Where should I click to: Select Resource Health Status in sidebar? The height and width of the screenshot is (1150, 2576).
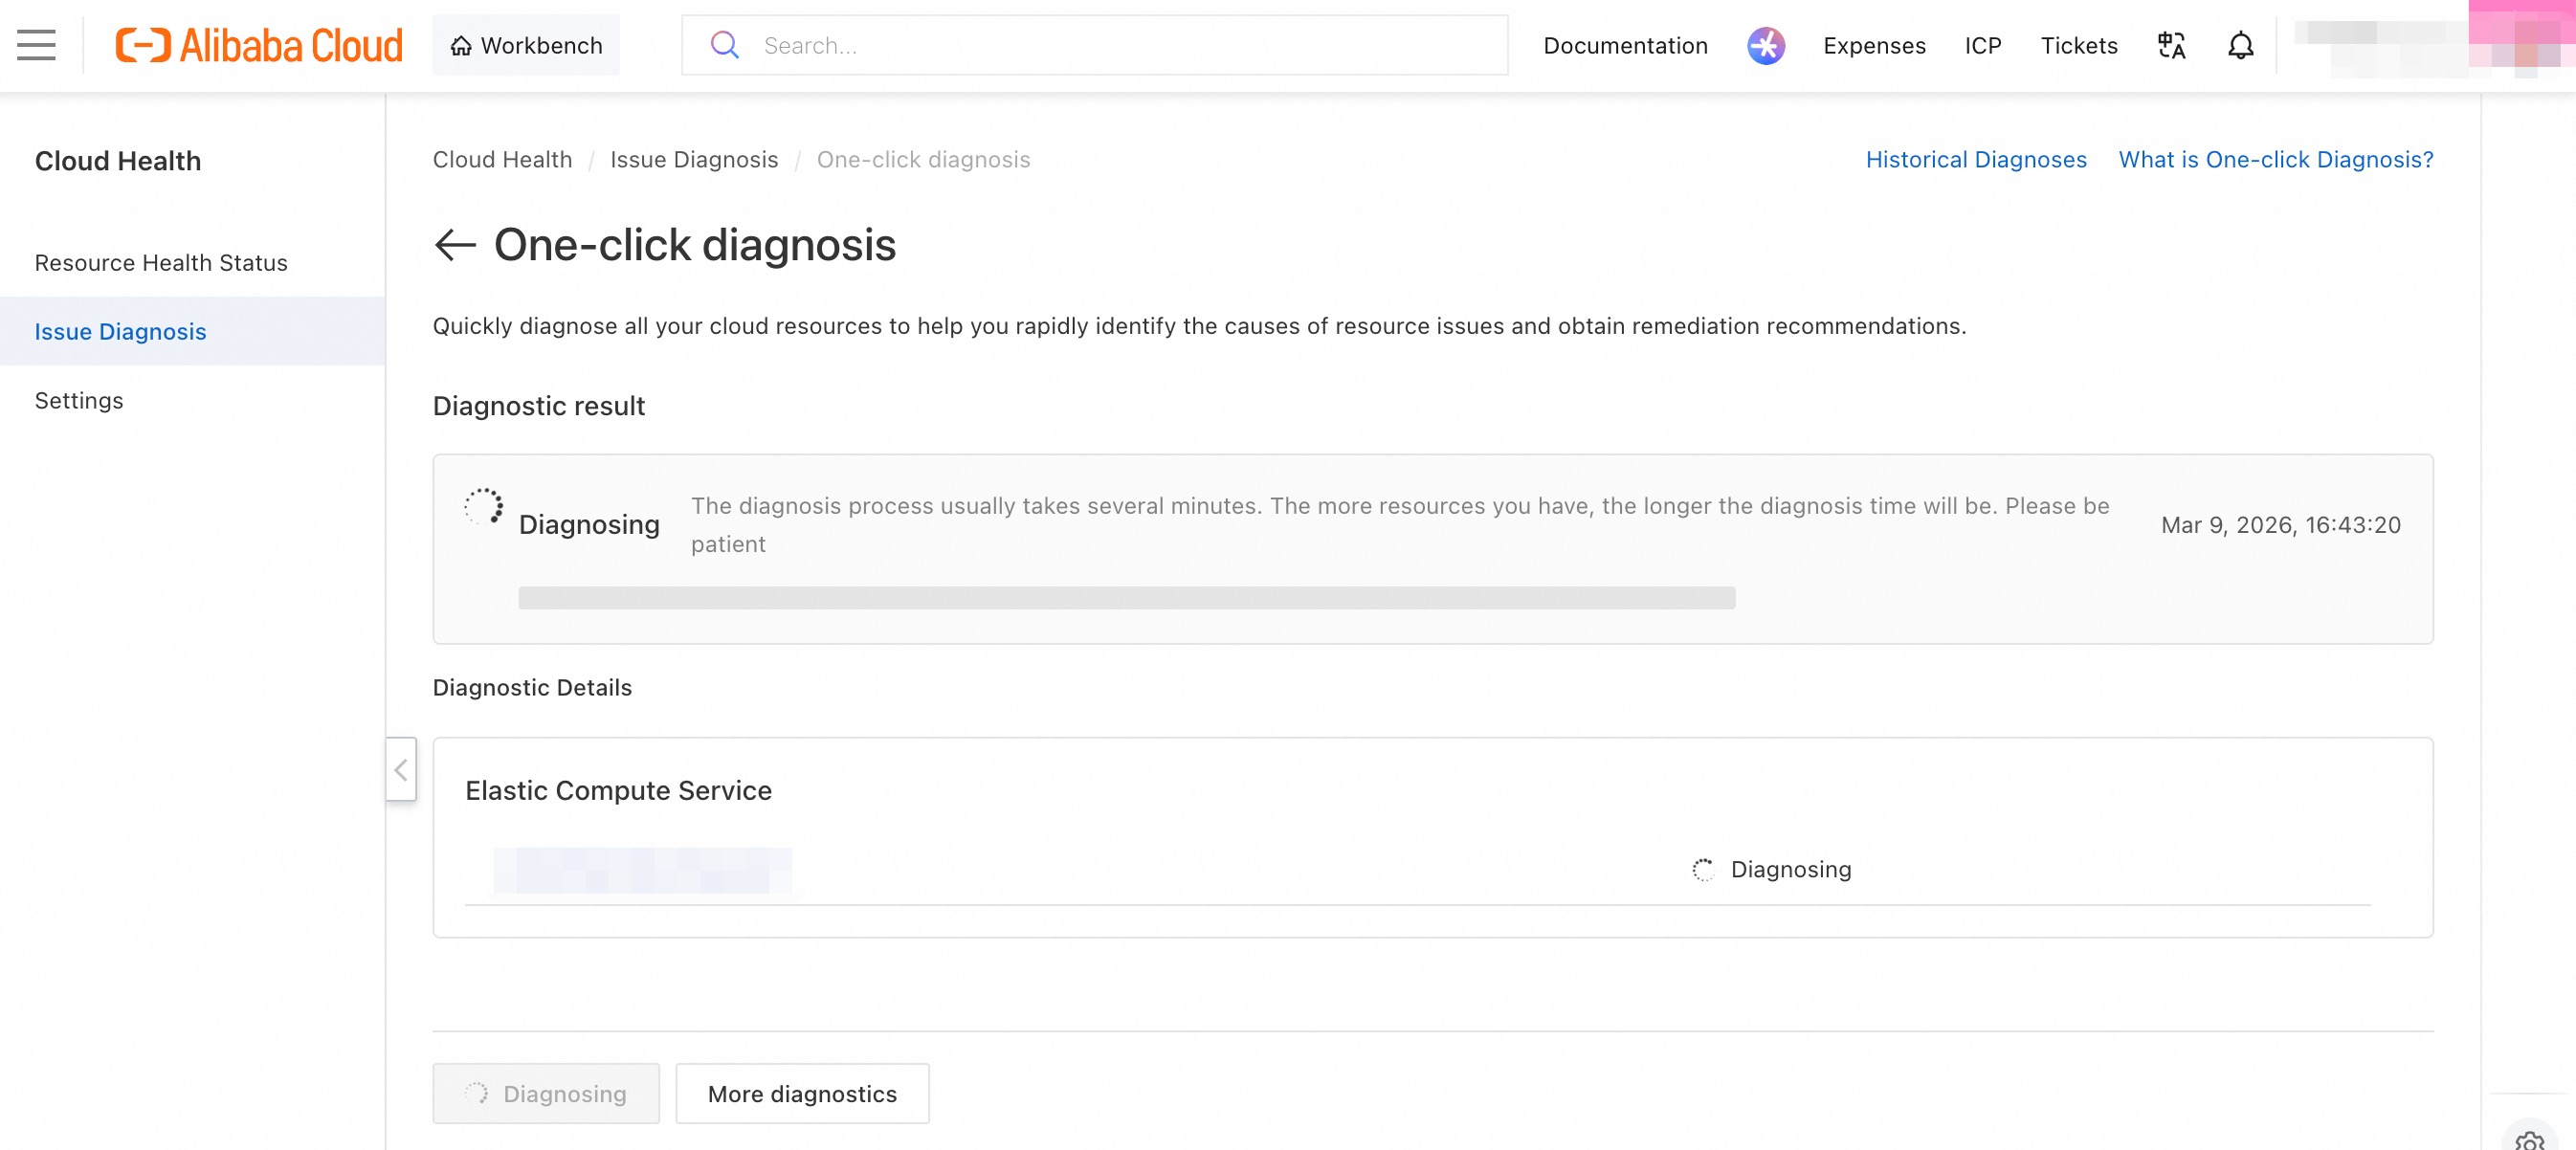pos(193,262)
